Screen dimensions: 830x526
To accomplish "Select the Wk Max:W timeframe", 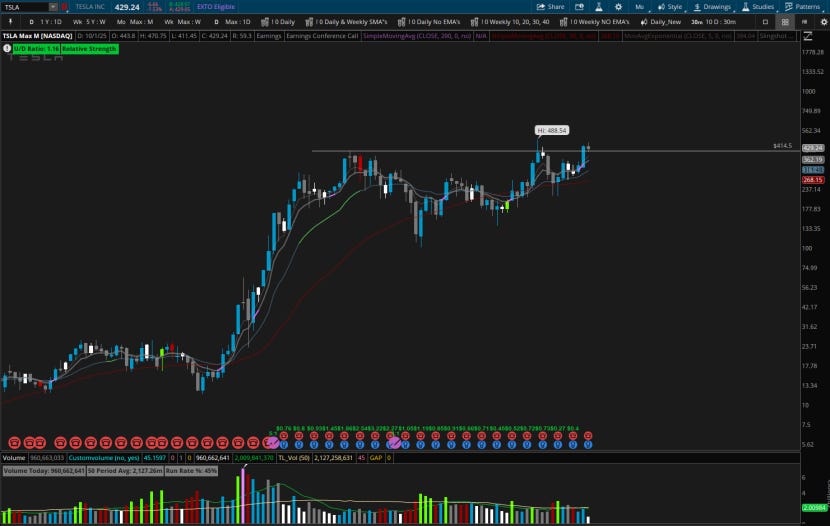I will pyautogui.click(x=183, y=22).
